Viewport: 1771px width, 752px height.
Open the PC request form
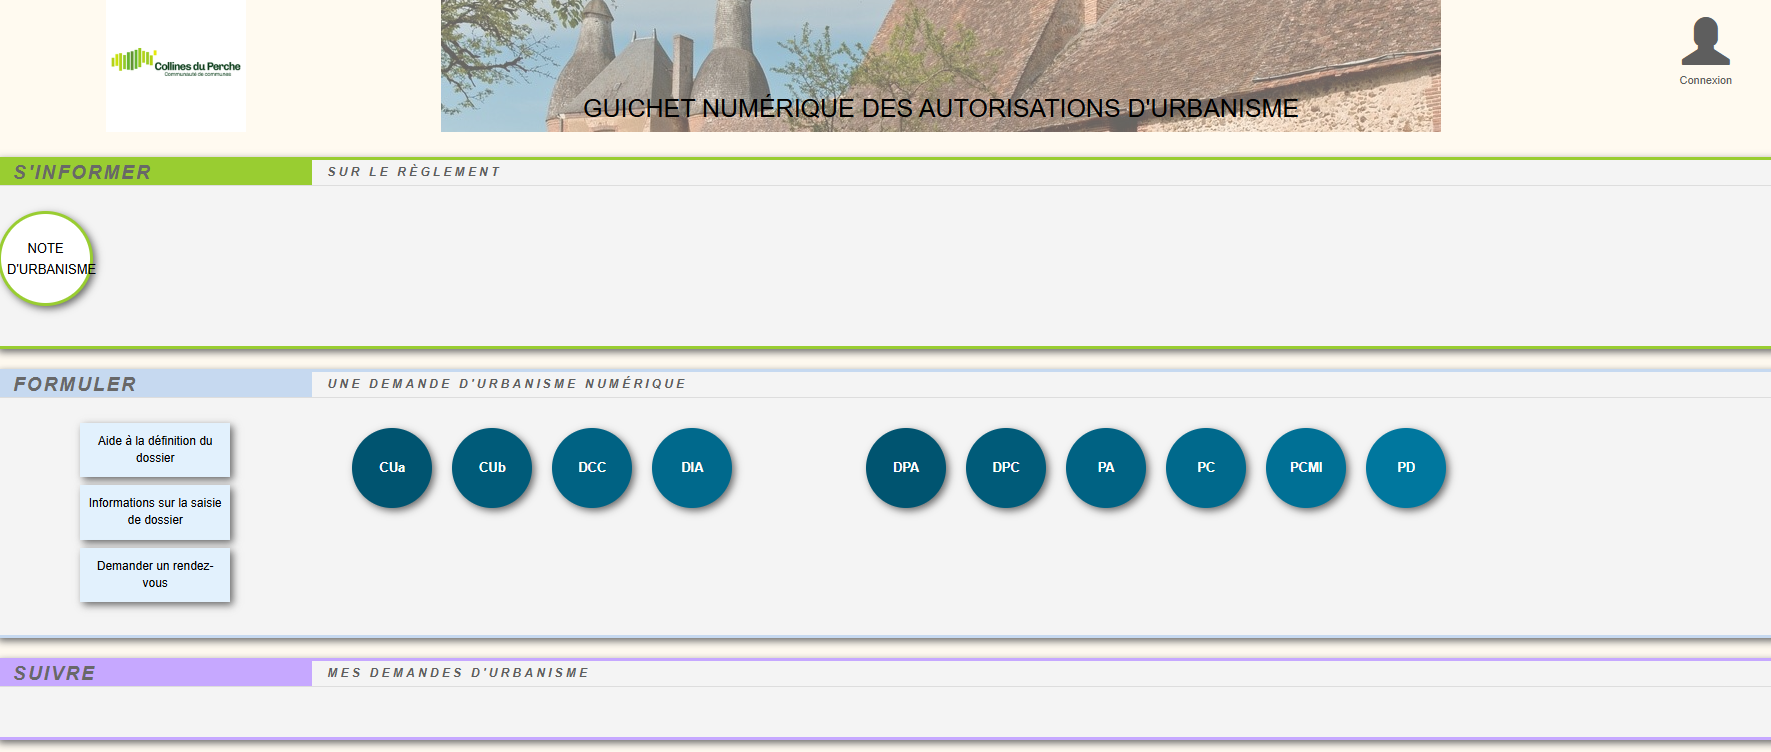pyautogui.click(x=1206, y=468)
